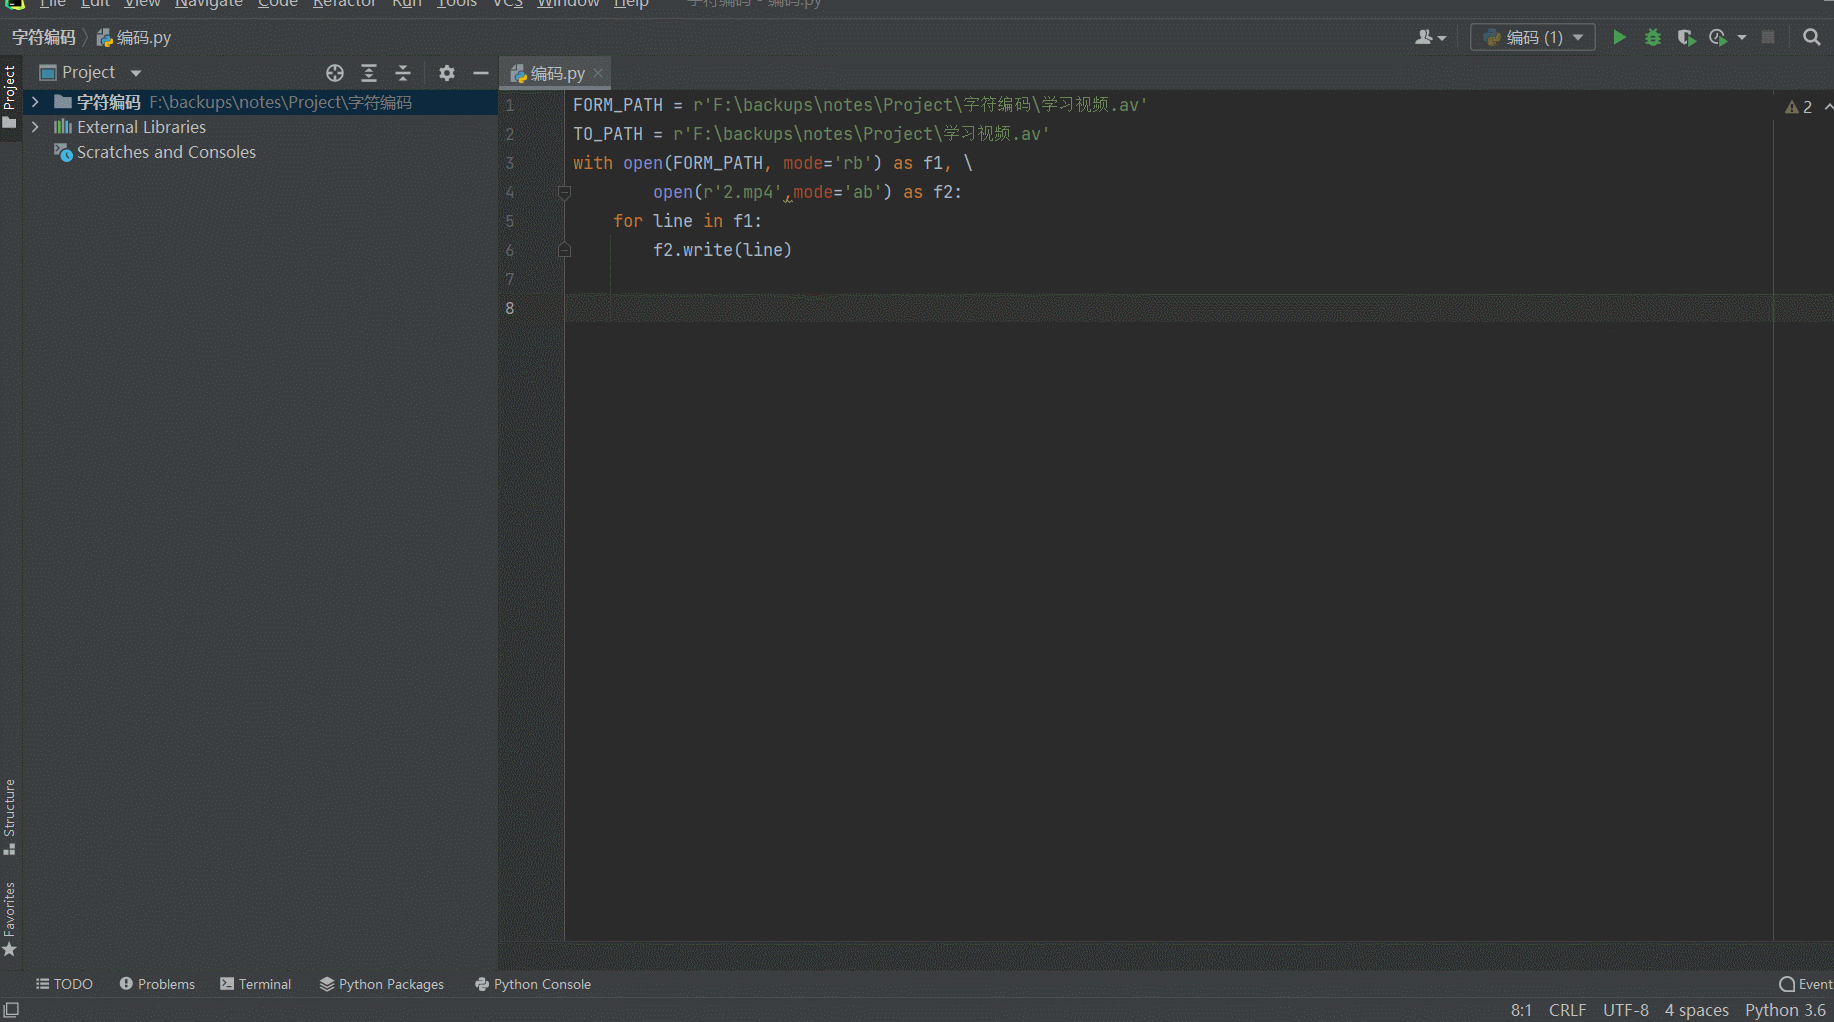This screenshot has height=1022, width=1834.
Task: Open the Run menu
Action: coord(407,4)
